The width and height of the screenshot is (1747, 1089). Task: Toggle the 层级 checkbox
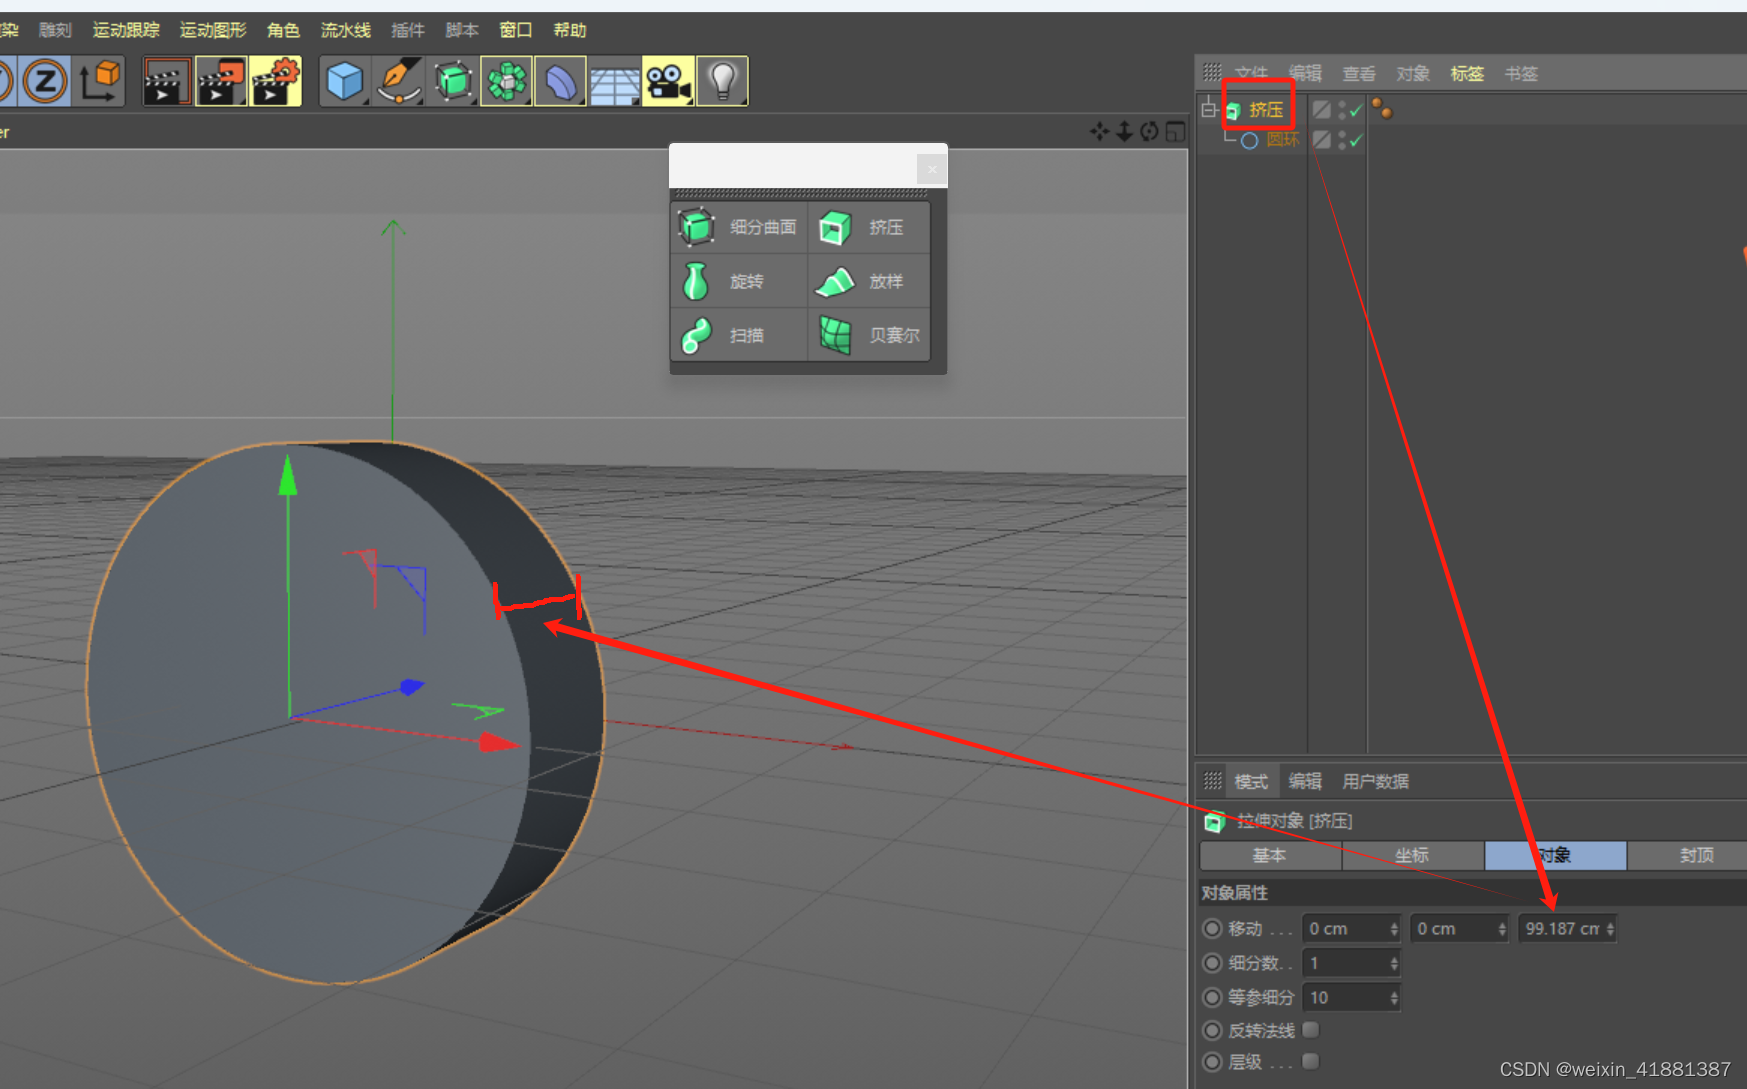click(x=1311, y=1062)
